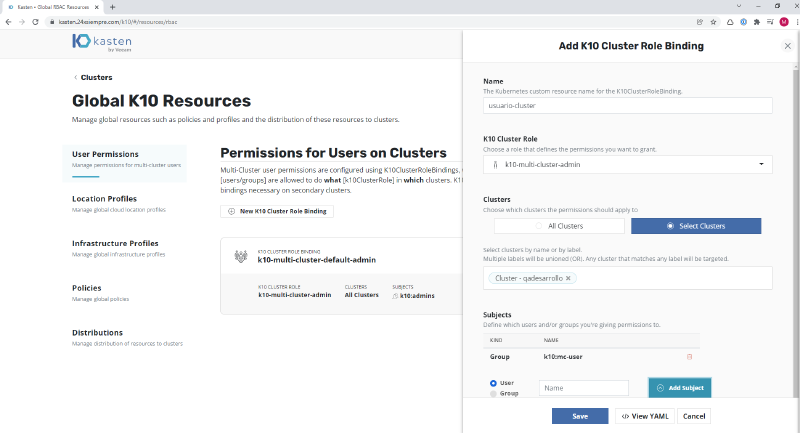Select the User subject kind radio

[x=493, y=383]
